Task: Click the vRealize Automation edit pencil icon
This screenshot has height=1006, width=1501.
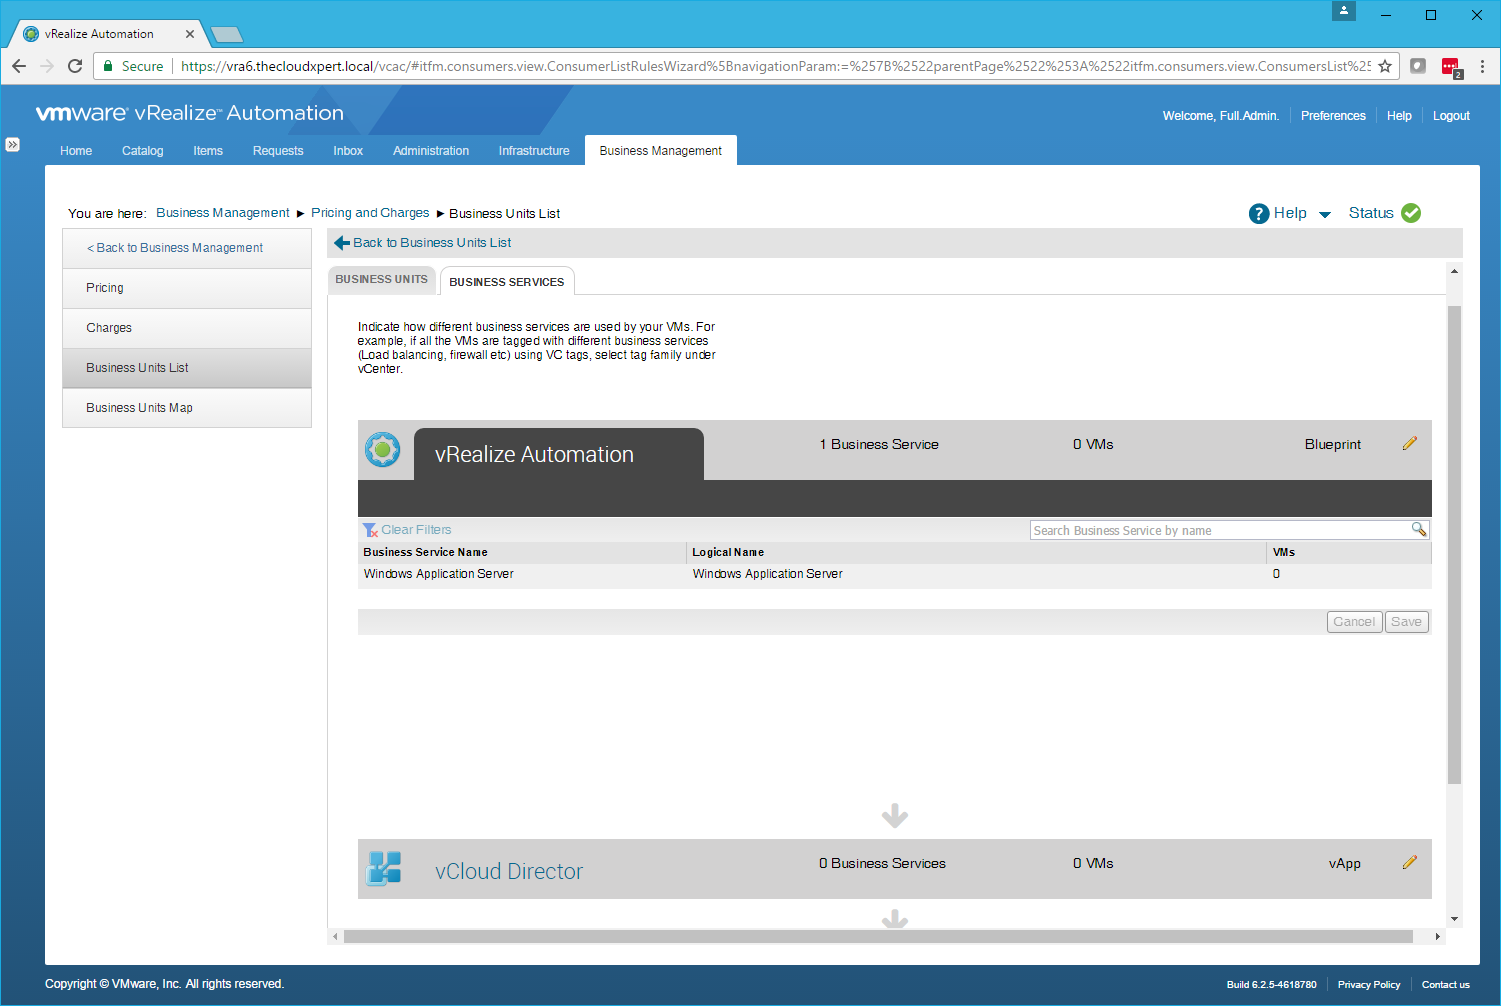Action: (x=1409, y=444)
